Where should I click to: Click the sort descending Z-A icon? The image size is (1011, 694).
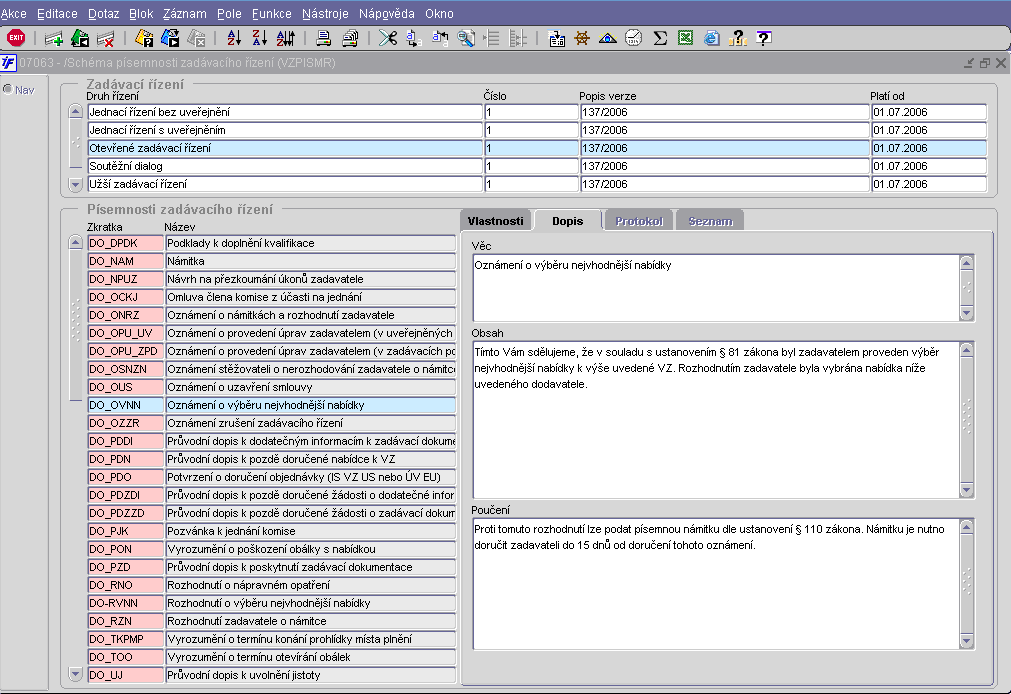(259, 38)
